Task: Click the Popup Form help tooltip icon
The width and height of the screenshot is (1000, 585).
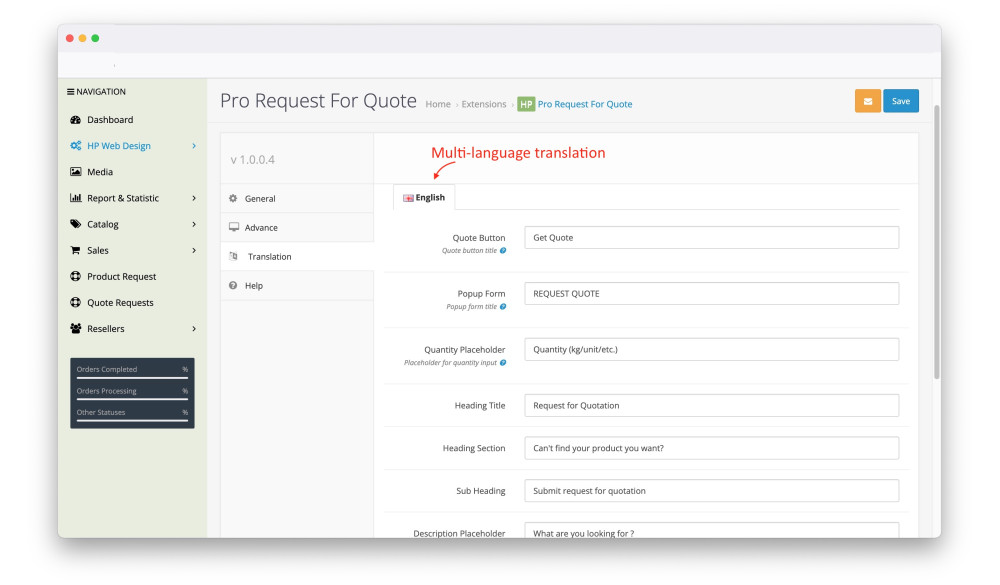Action: 503,307
